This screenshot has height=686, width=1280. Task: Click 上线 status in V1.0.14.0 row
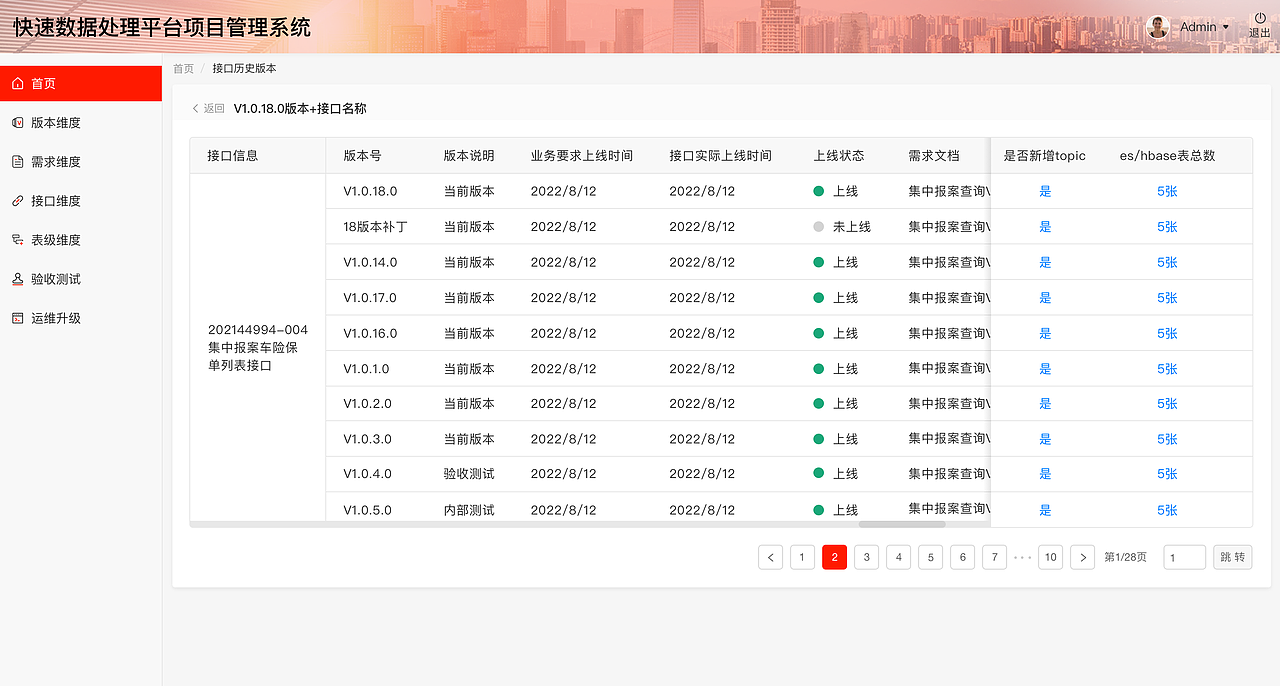[x=836, y=262]
